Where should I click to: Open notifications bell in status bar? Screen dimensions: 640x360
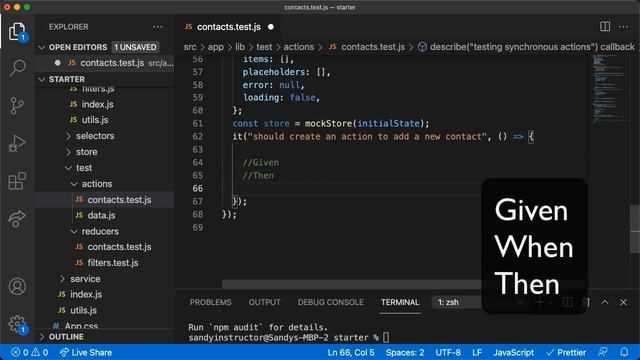point(624,352)
